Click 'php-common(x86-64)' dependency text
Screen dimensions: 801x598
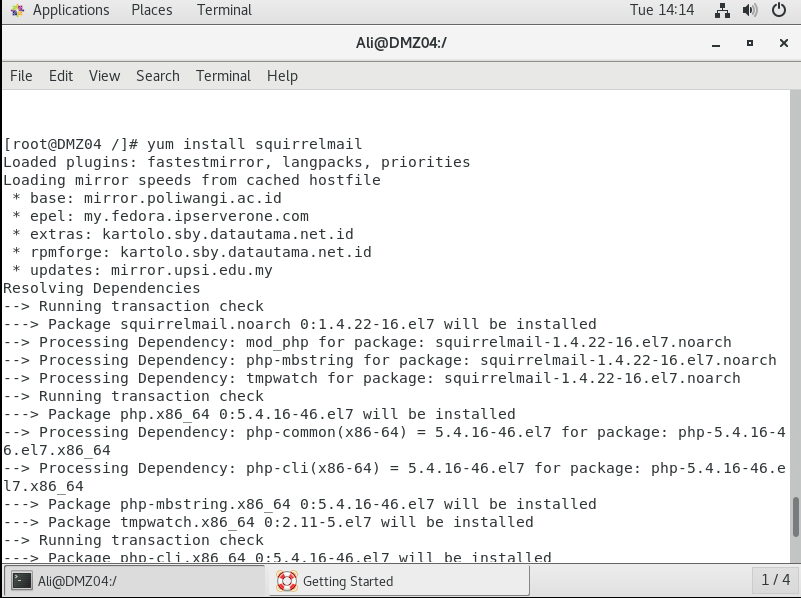[326, 433]
